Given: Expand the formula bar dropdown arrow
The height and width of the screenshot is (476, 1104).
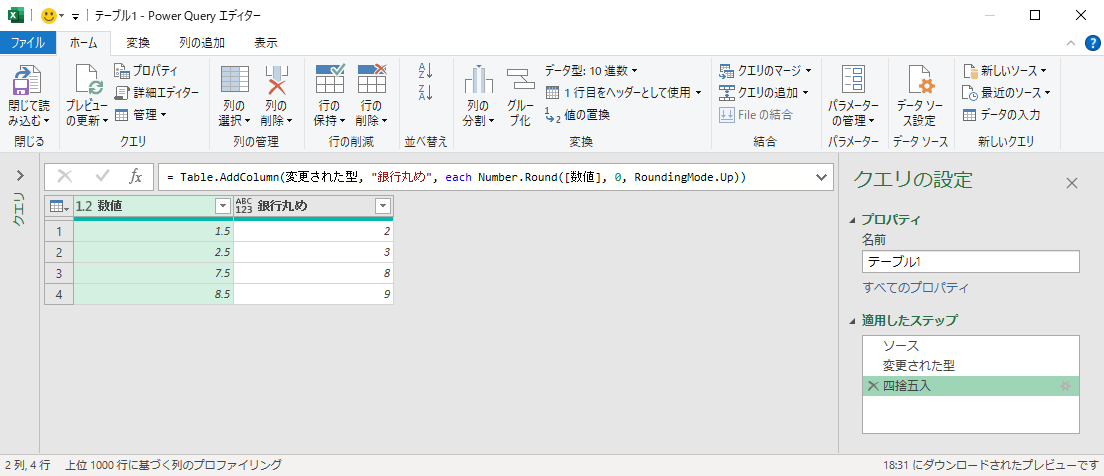Looking at the screenshot, I should [821, 177].
